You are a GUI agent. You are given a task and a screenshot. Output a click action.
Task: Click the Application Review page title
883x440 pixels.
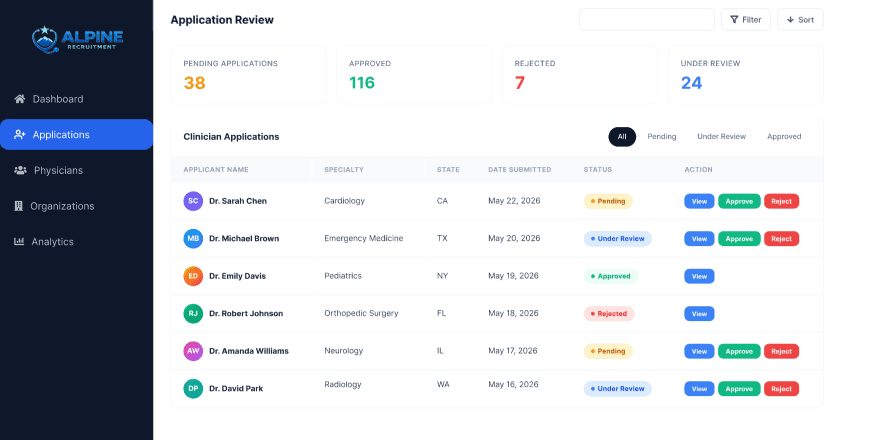coord(222,20)
